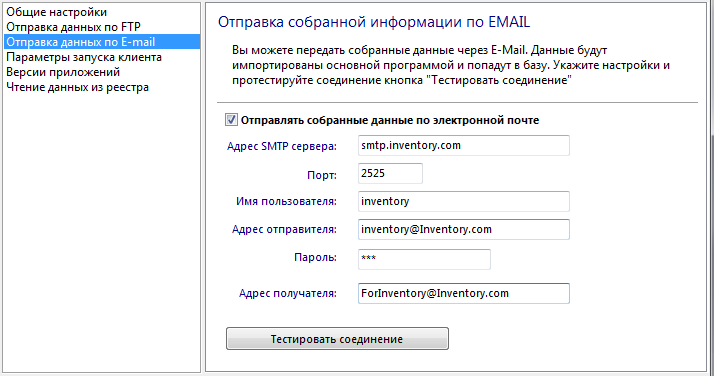Viewport: 714px width, 376px height.
Task: Click the Адрес получателя label
Action: click(288, 294)
